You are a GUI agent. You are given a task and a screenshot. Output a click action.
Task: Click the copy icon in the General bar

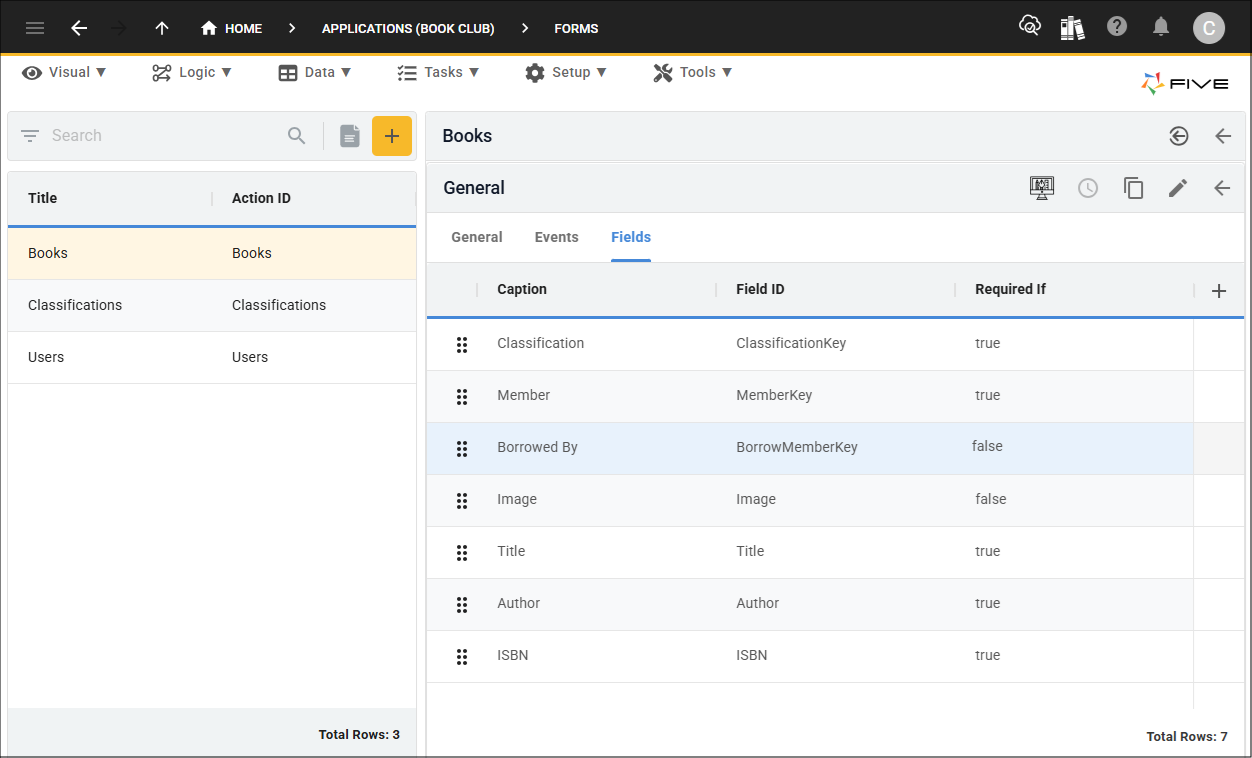click(1133, 188)
